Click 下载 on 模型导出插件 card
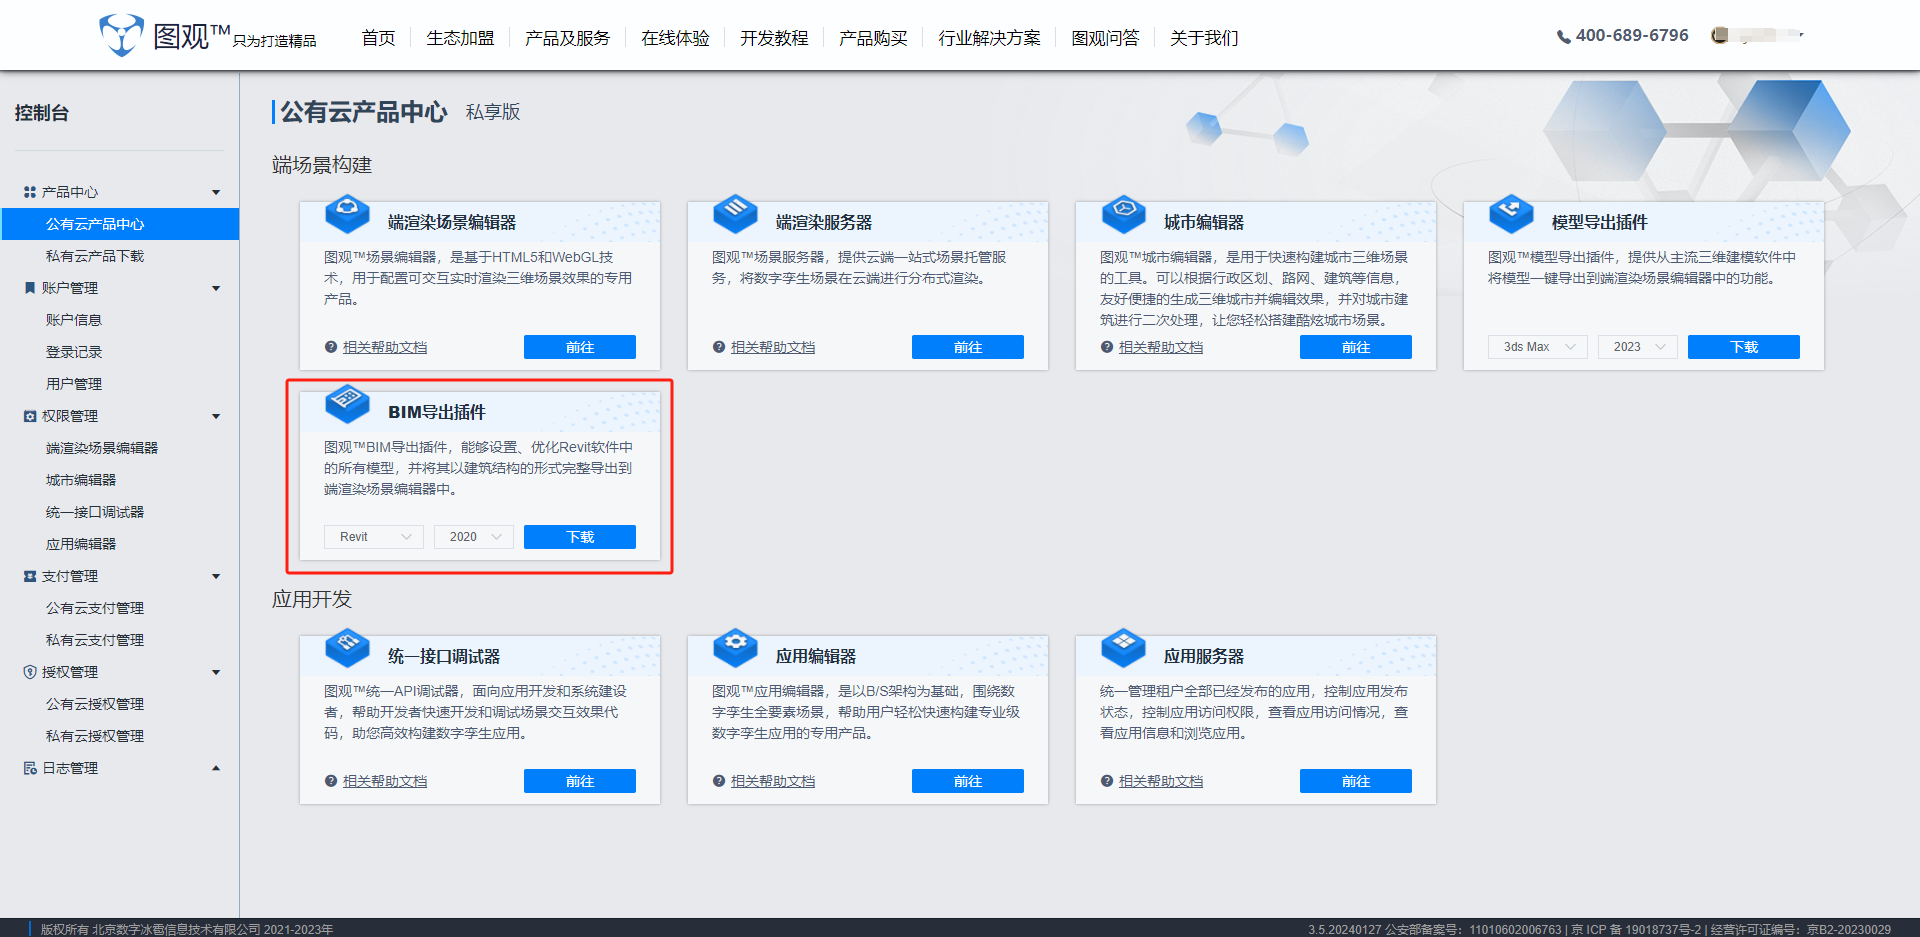1920x937 pixels. [1744, 347]
